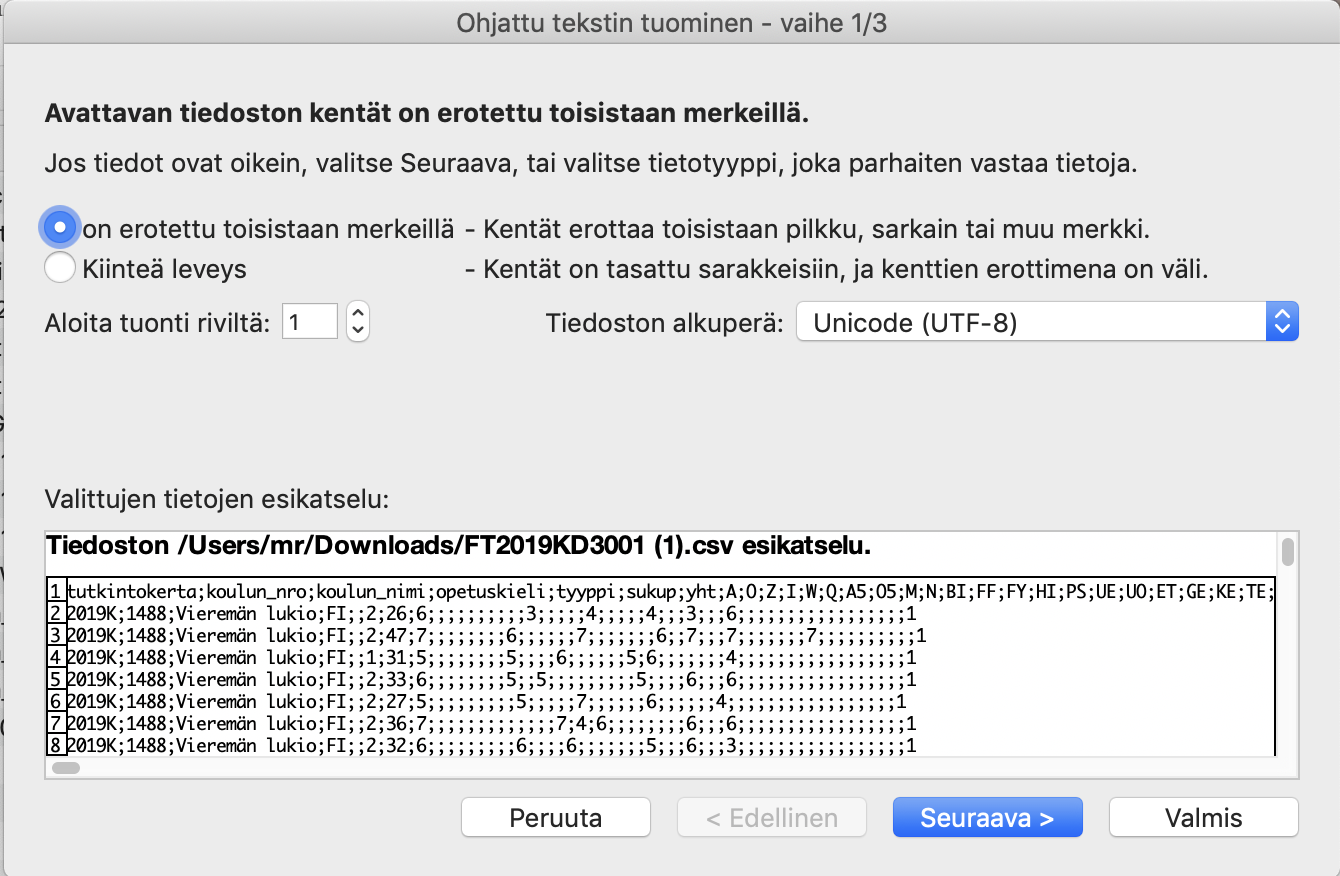This screenshot has height=876, width=1340.
Task: Decrease the start row with stepper down arrow
Action: pyautogui.click(x=358, y=330)
